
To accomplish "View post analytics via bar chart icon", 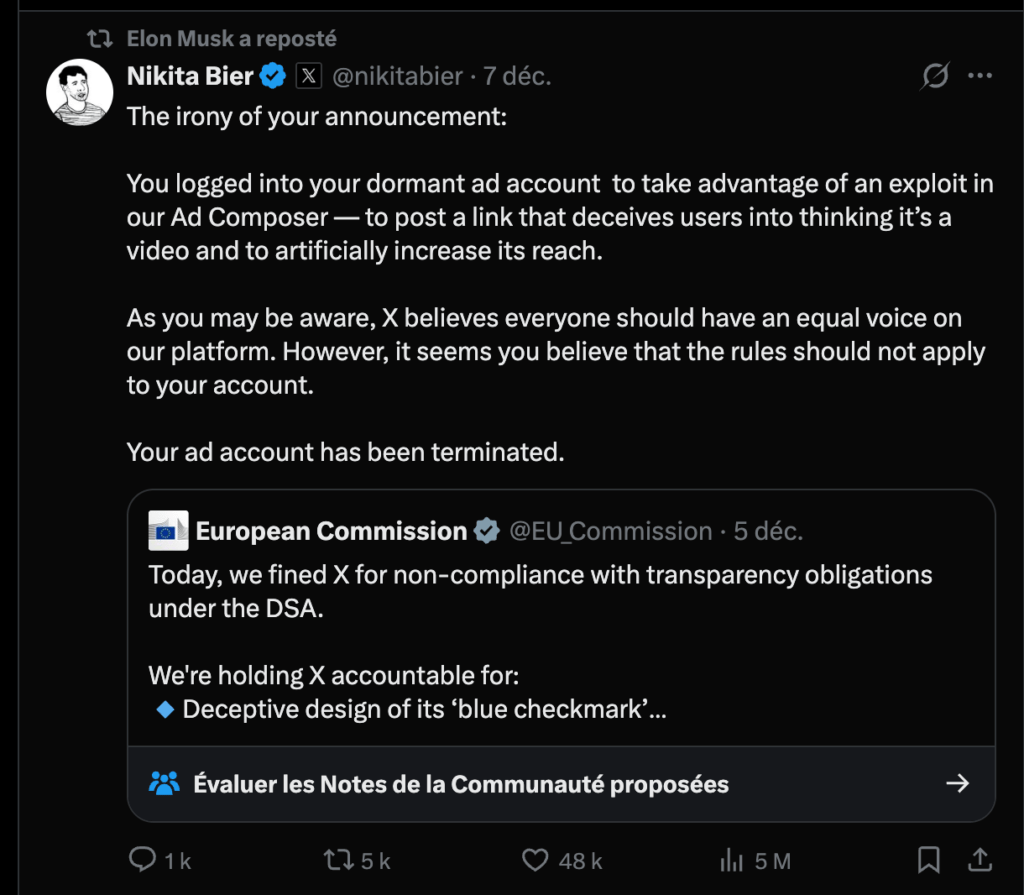I will [x=730, y=859].
